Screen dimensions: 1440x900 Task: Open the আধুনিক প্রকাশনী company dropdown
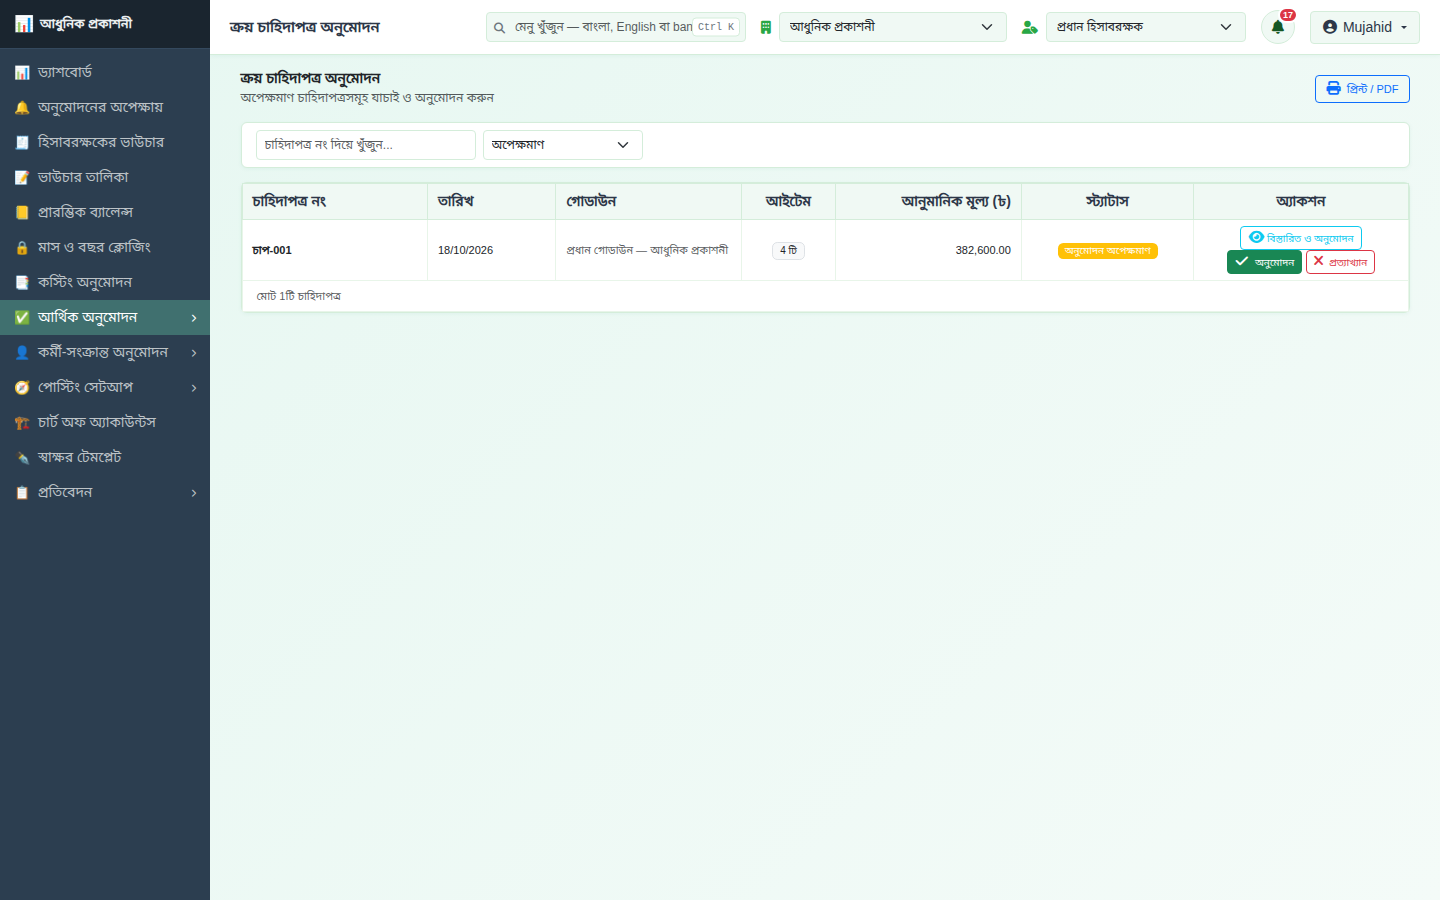pyautogui.click(x=893, y=27)
